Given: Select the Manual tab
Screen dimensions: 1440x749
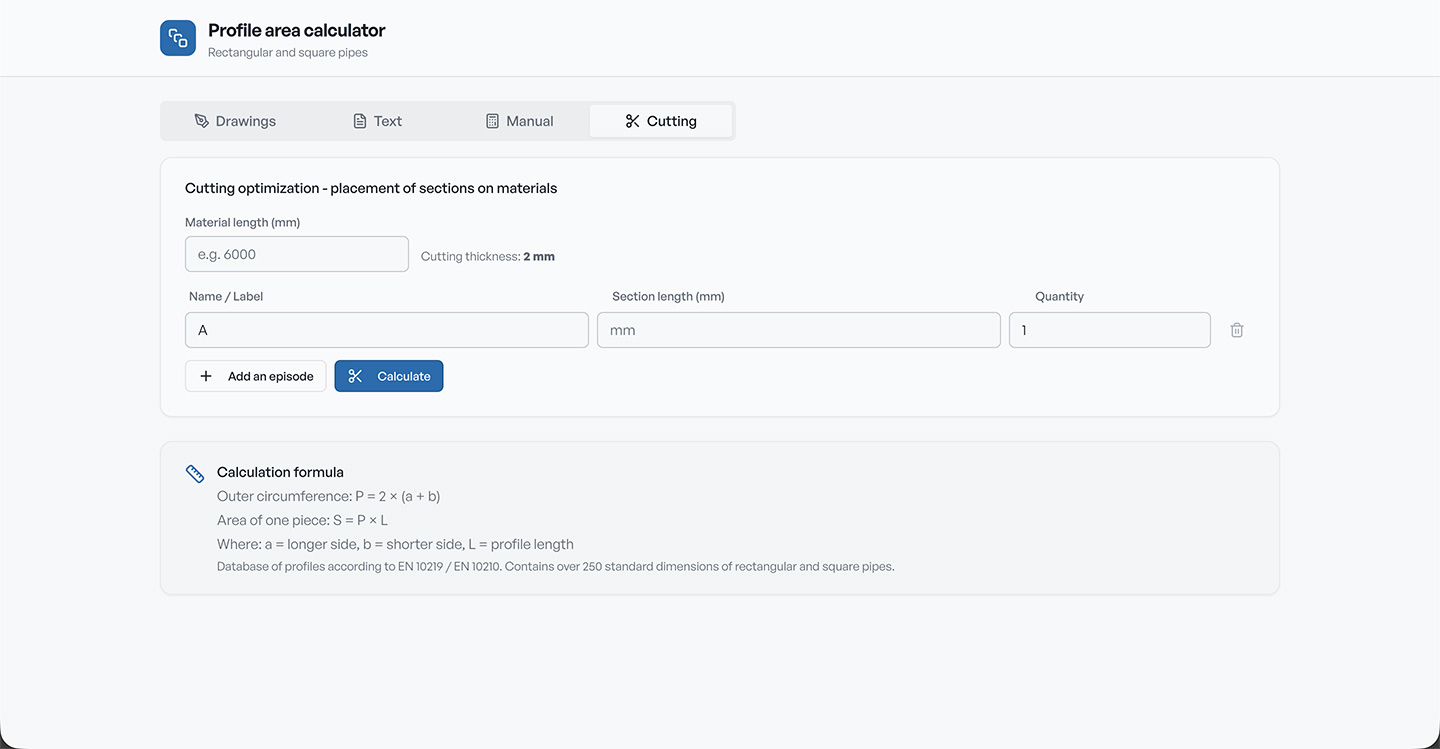Looking at the screenshot, I should click(519, 121).
